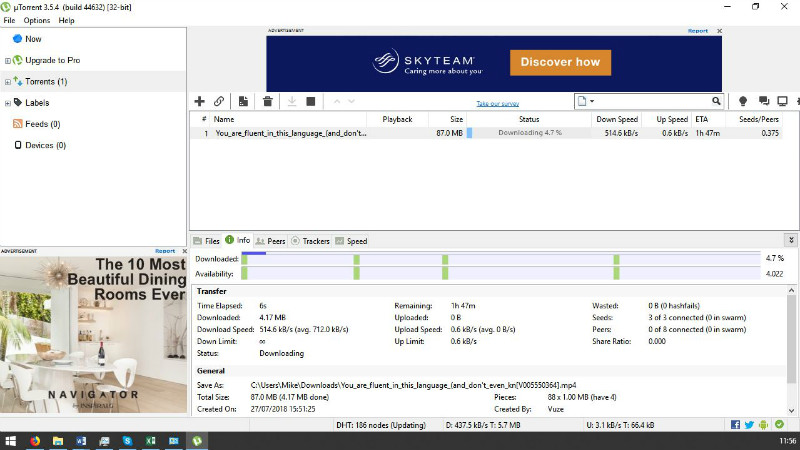The height and width of the screenshot is (450, 800).
Task: Click the dining rooms ad thumbnail
Action: coord(93,334)
